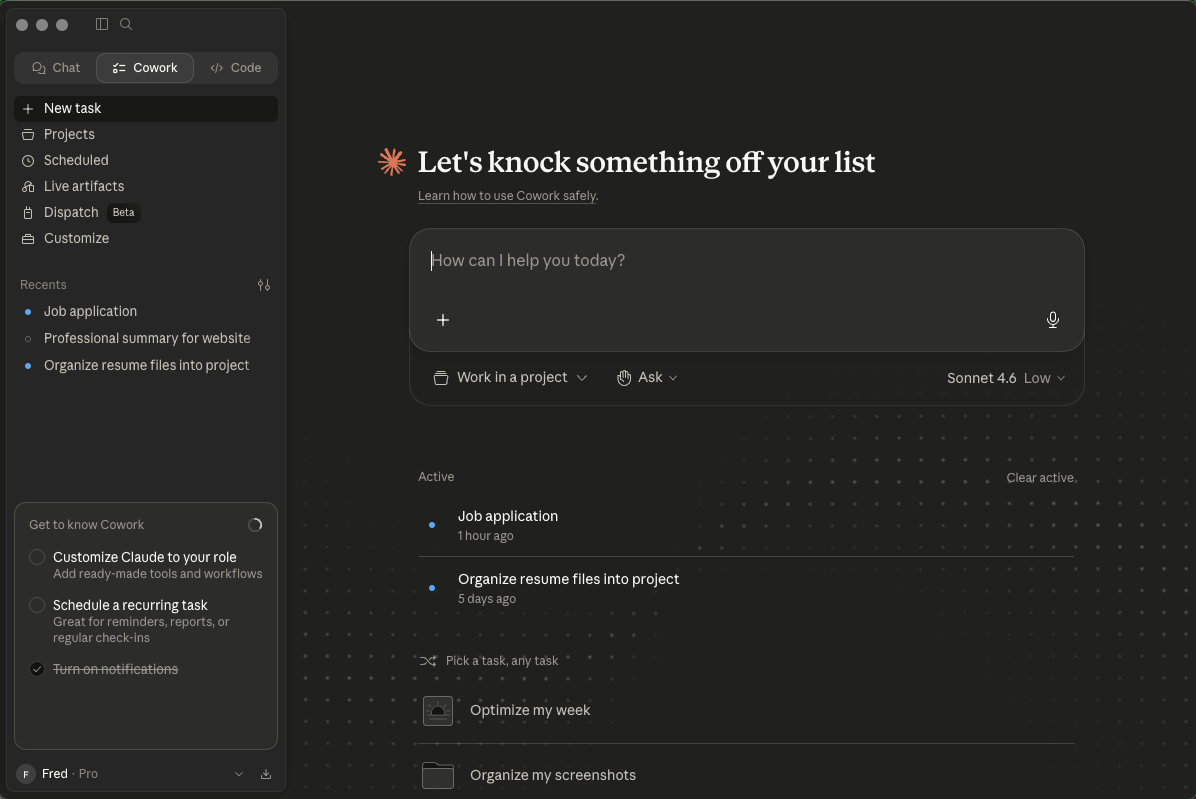Activate the microphone voice input
The image size is (1196, 799).
1053,320
